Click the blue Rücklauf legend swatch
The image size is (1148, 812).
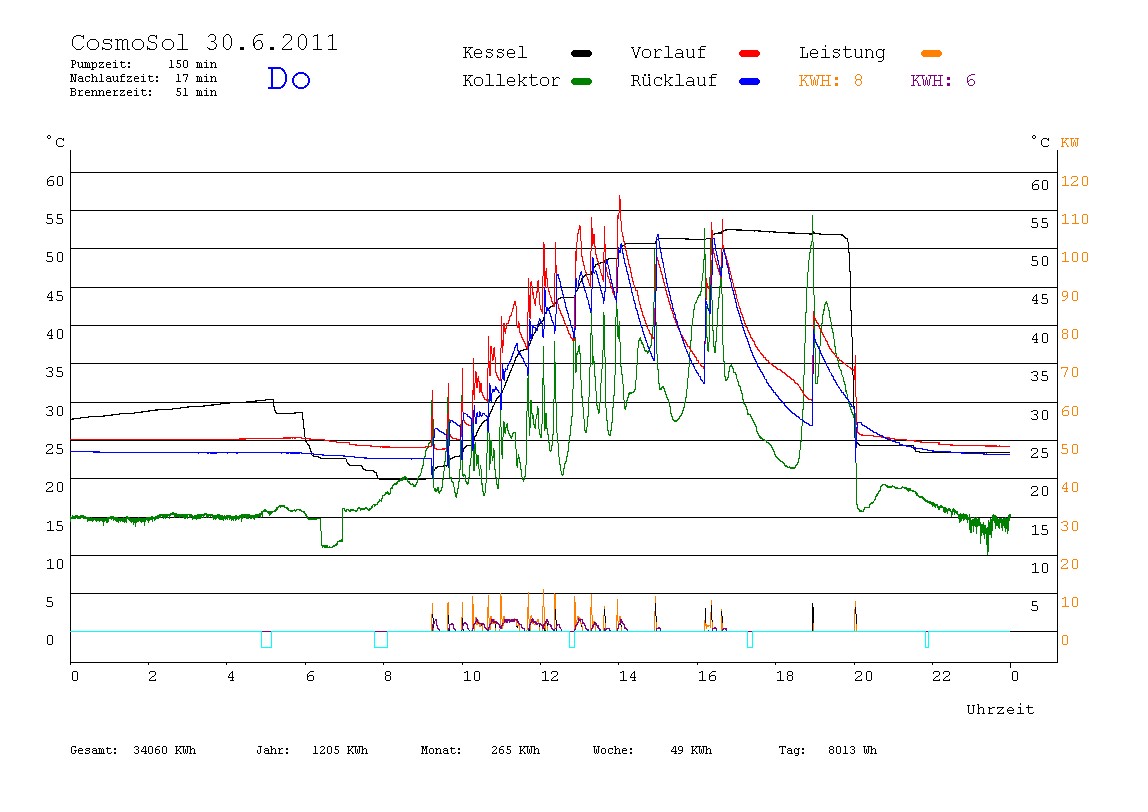pos(750,81)
